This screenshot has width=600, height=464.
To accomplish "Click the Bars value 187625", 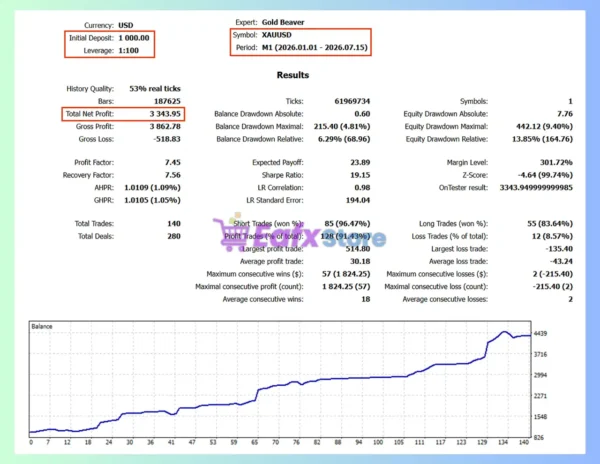I will point(167,101).
